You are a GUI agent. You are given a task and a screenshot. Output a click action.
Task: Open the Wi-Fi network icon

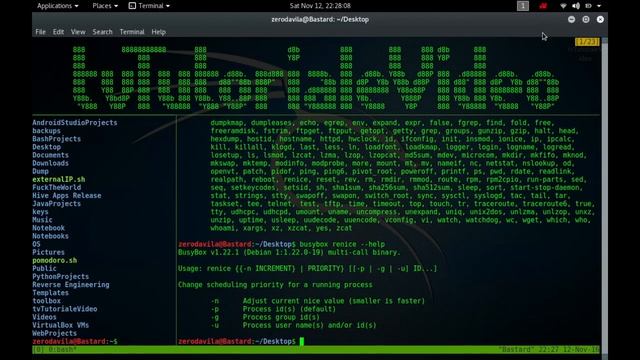pyautogui.click(x=563, y=6)
